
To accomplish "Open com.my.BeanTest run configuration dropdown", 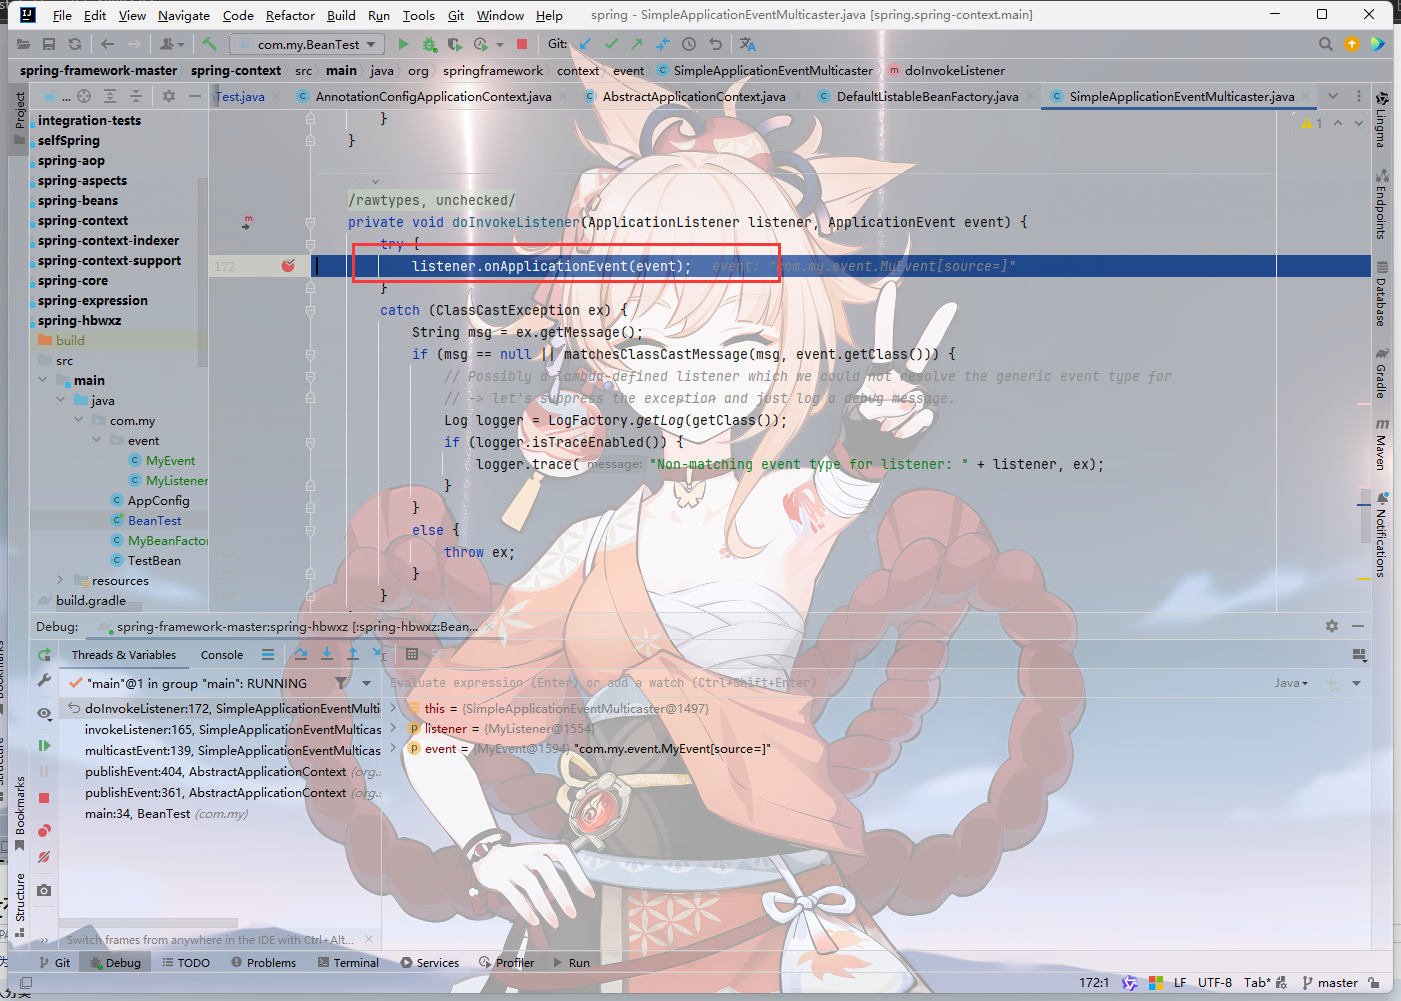I will pos(308,44).
